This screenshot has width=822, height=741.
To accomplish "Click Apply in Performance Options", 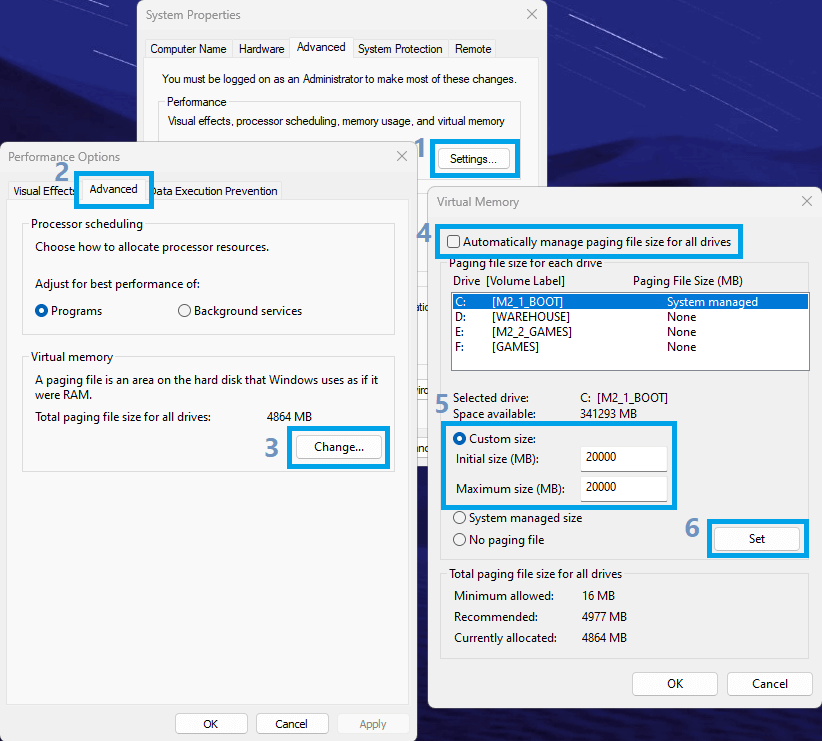I will pyautogui.click(x=373, y=724).
